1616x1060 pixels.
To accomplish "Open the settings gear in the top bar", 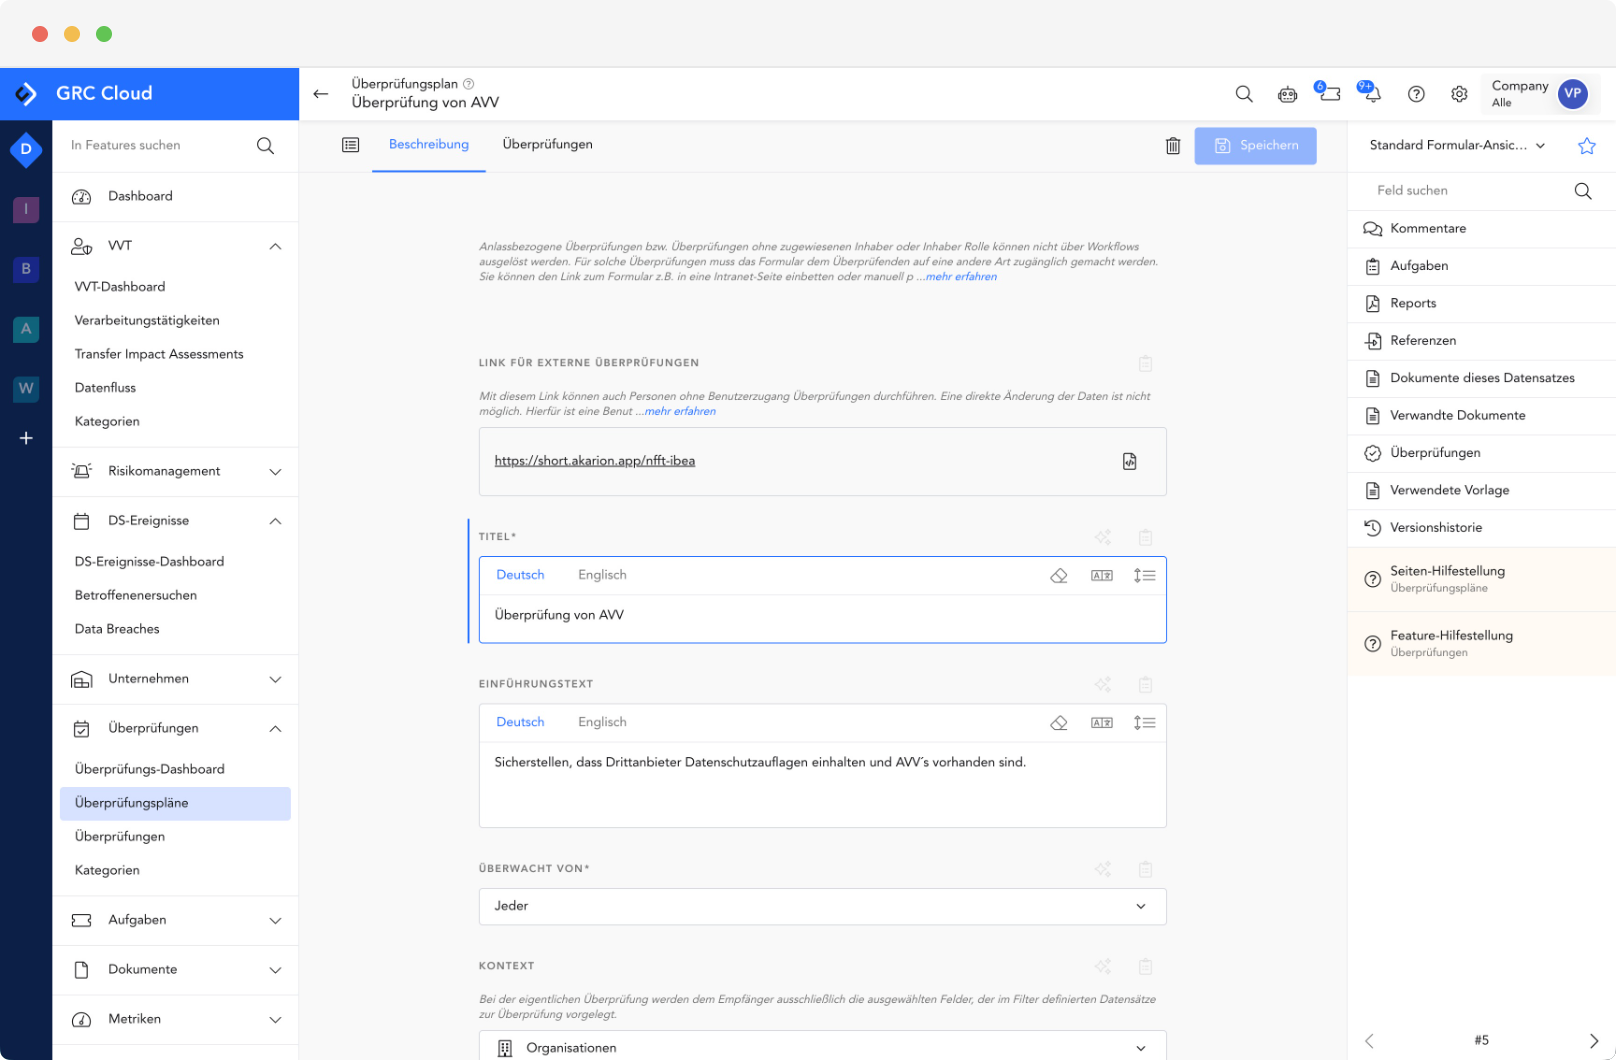I will click(1459, 94).
